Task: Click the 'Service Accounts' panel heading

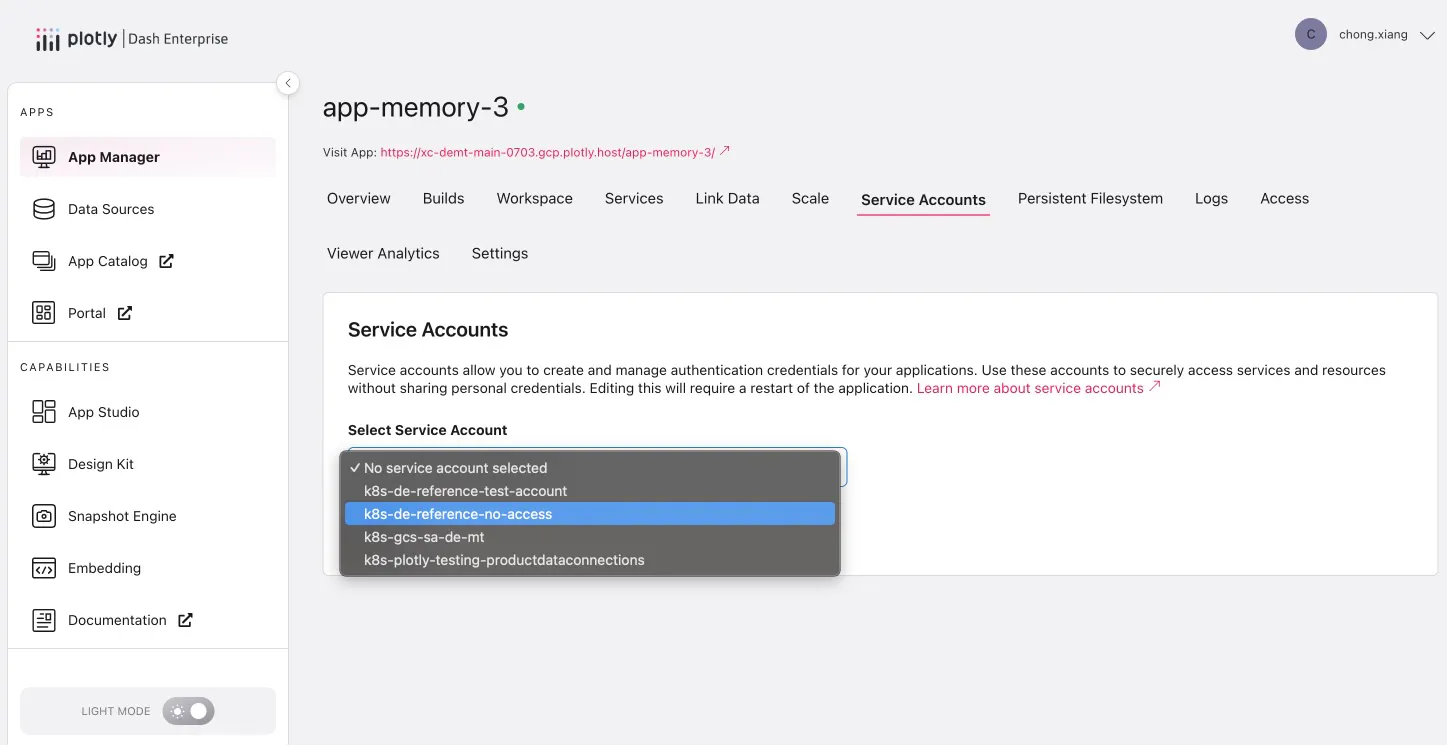Action: pyautogui.click(x=428, y=330)
